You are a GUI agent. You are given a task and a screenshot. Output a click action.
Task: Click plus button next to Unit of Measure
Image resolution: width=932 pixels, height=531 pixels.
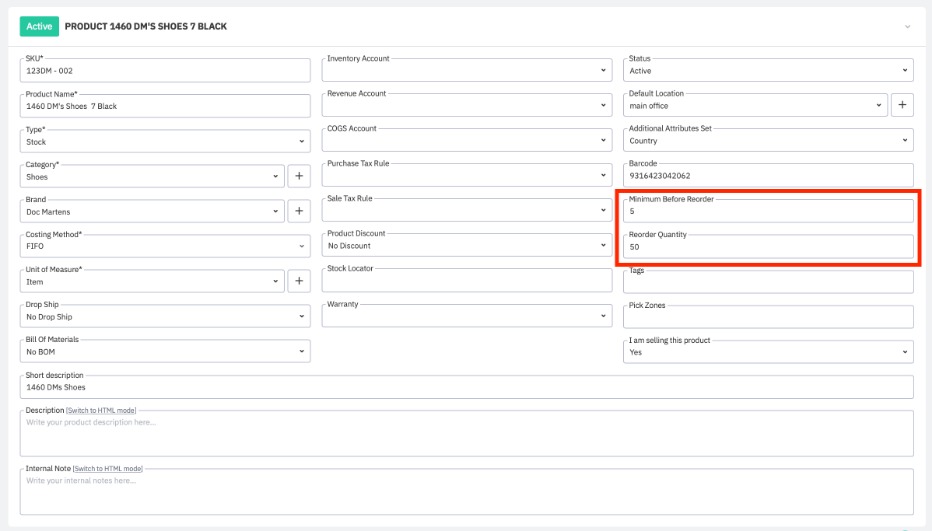point(298,282)
